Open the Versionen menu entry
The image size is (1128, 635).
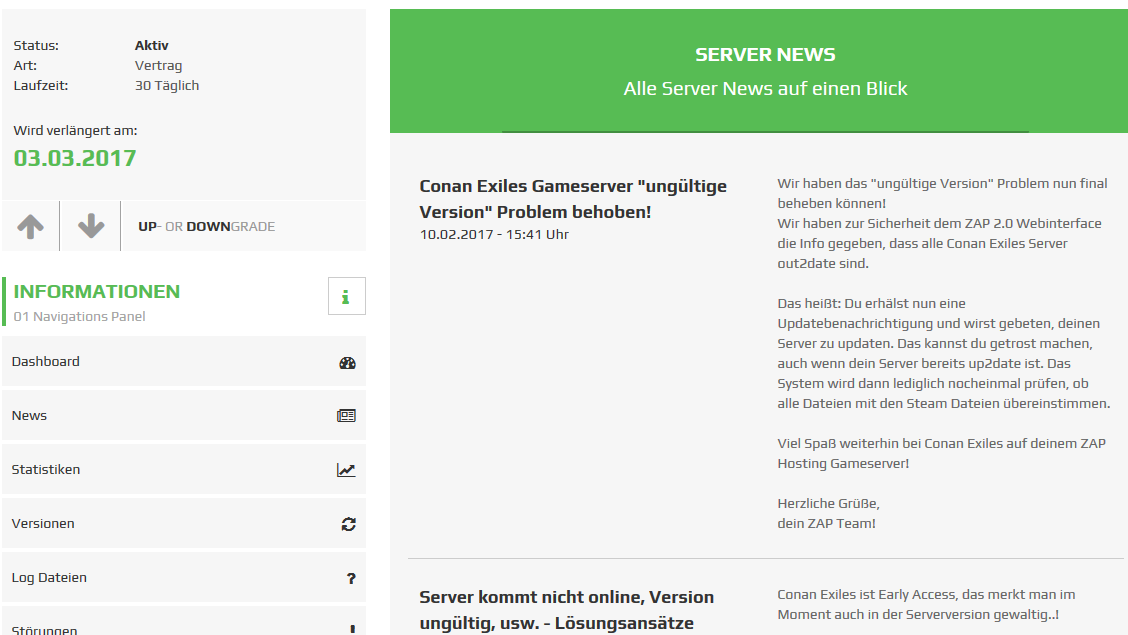[43, 524]
